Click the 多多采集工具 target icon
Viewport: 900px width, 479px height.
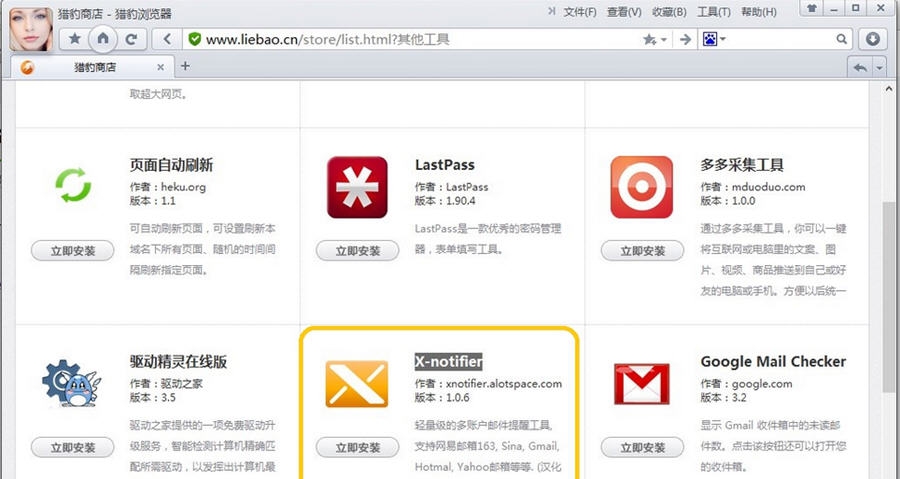[x=642, y=187]
